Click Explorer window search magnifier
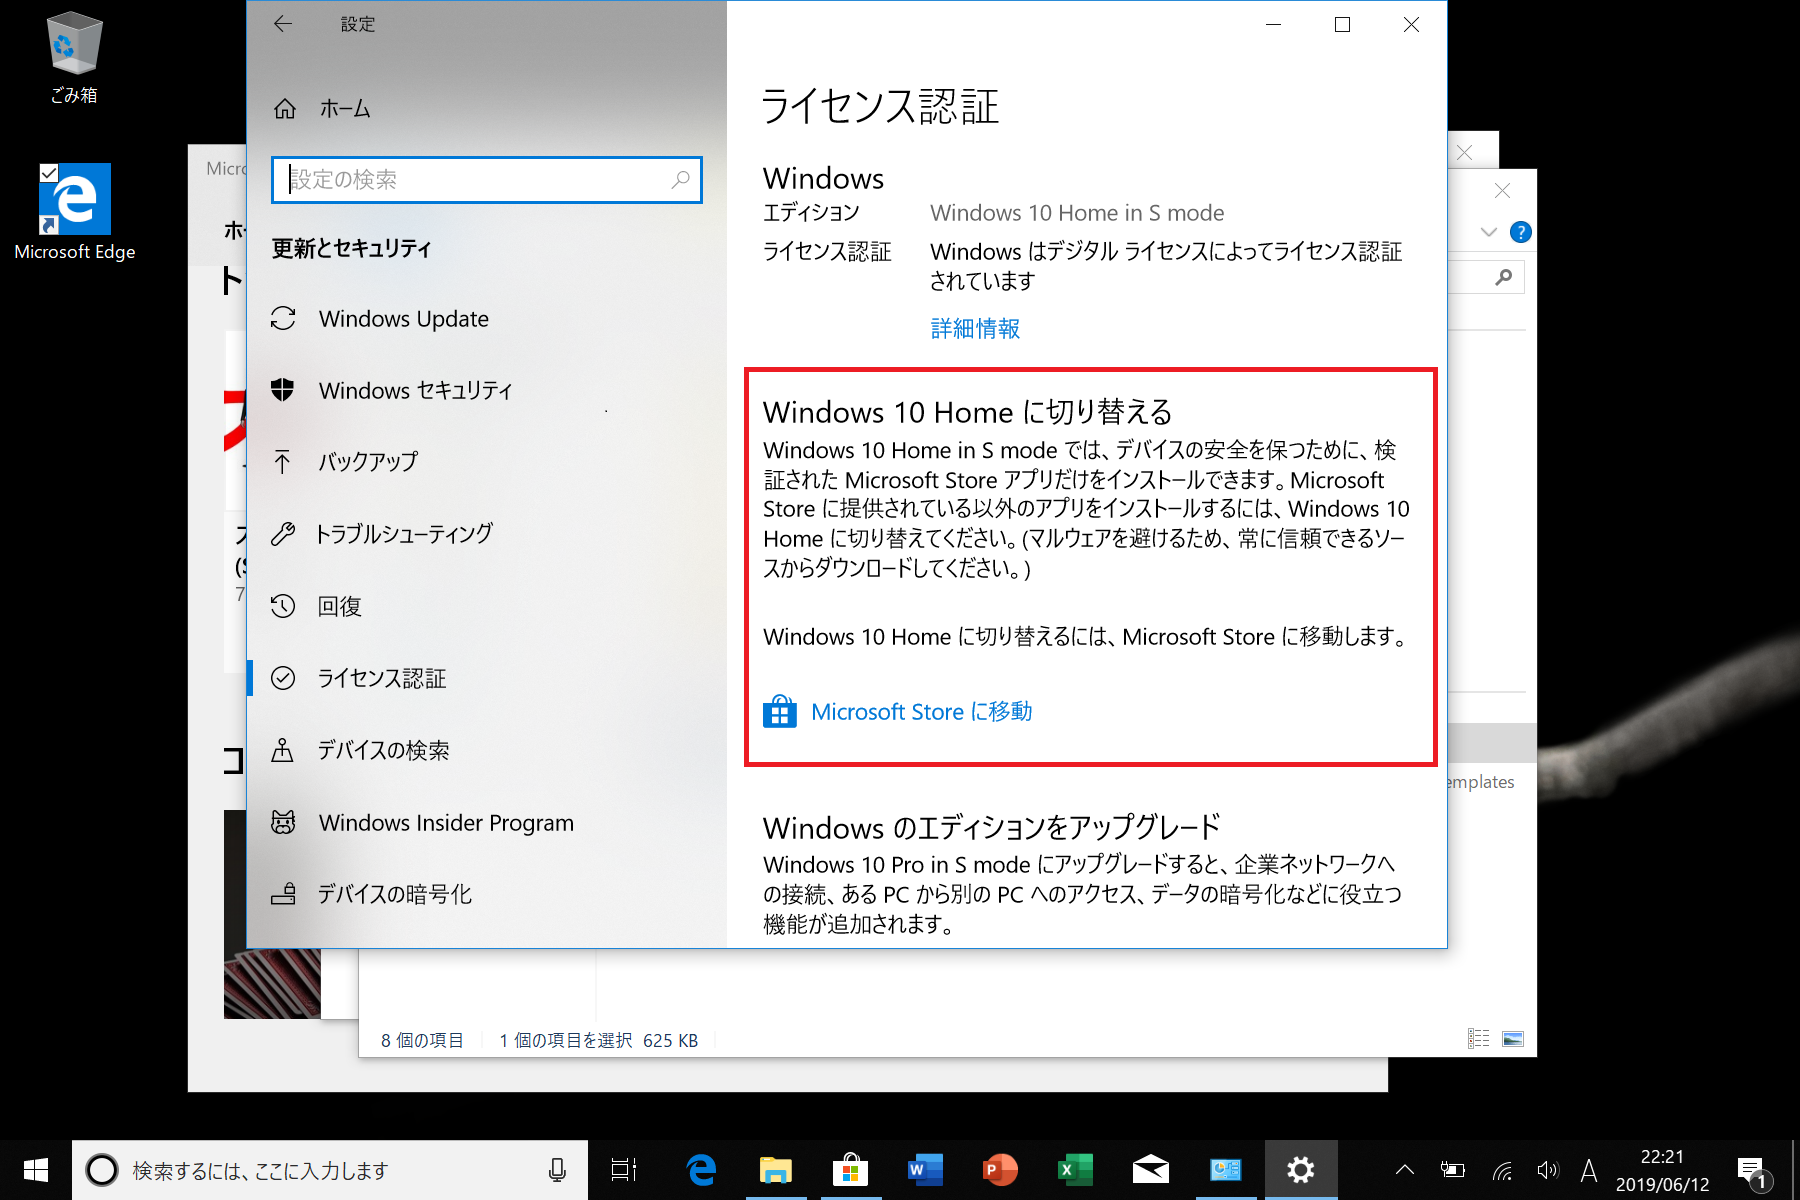The width and height of the screenshot is (1800, 1200). click(1503, 277)
